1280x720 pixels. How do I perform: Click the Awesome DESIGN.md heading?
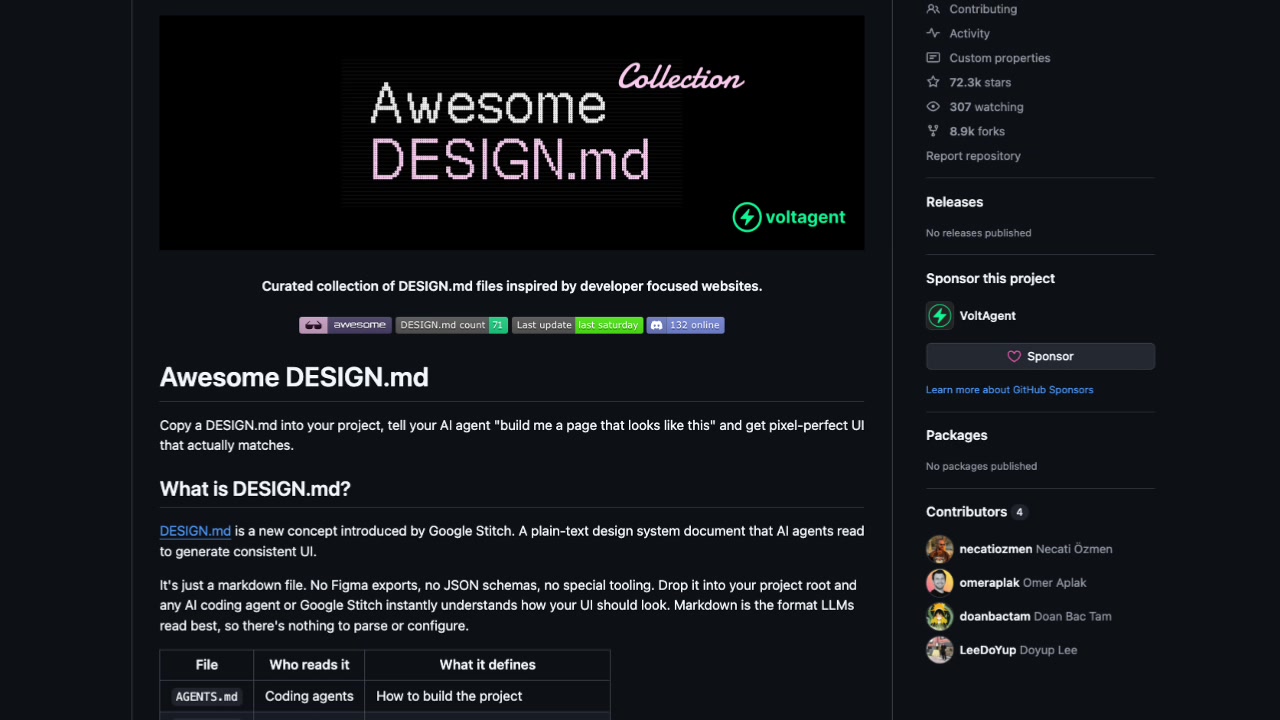[294, 377]
